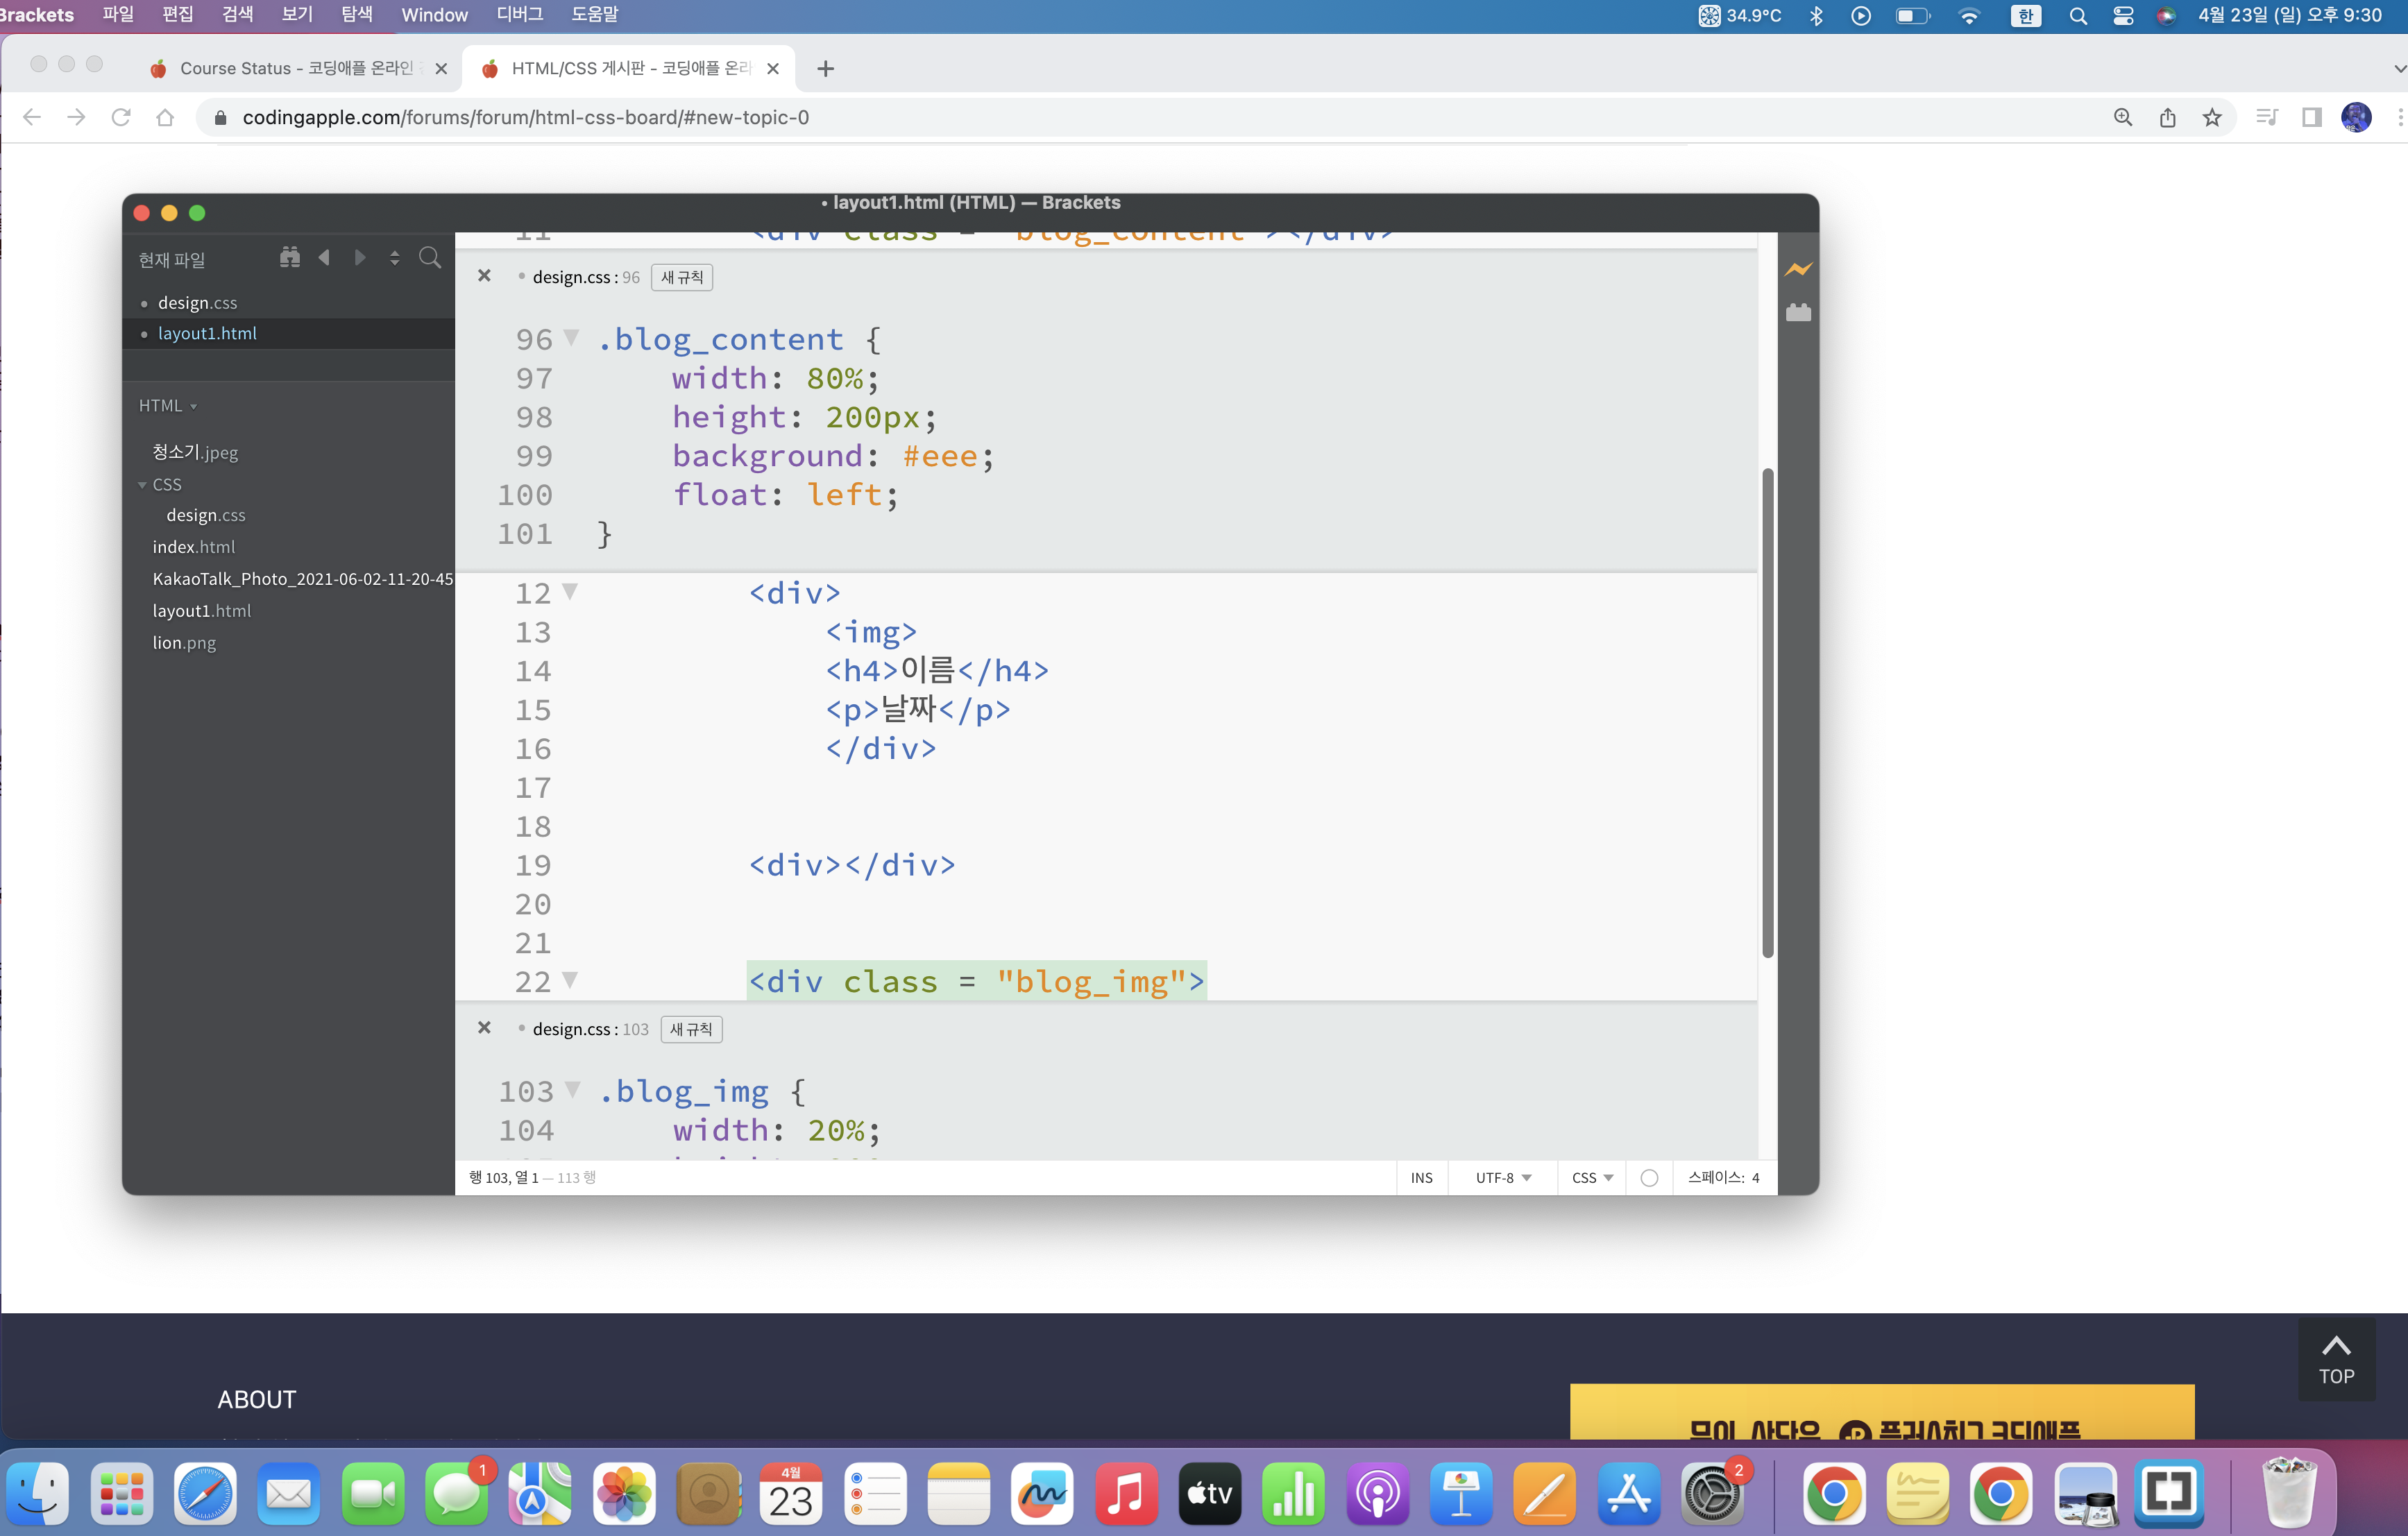Click the lint status circle indicator
The image size is (2408, 1536).
point(1649,1178)
